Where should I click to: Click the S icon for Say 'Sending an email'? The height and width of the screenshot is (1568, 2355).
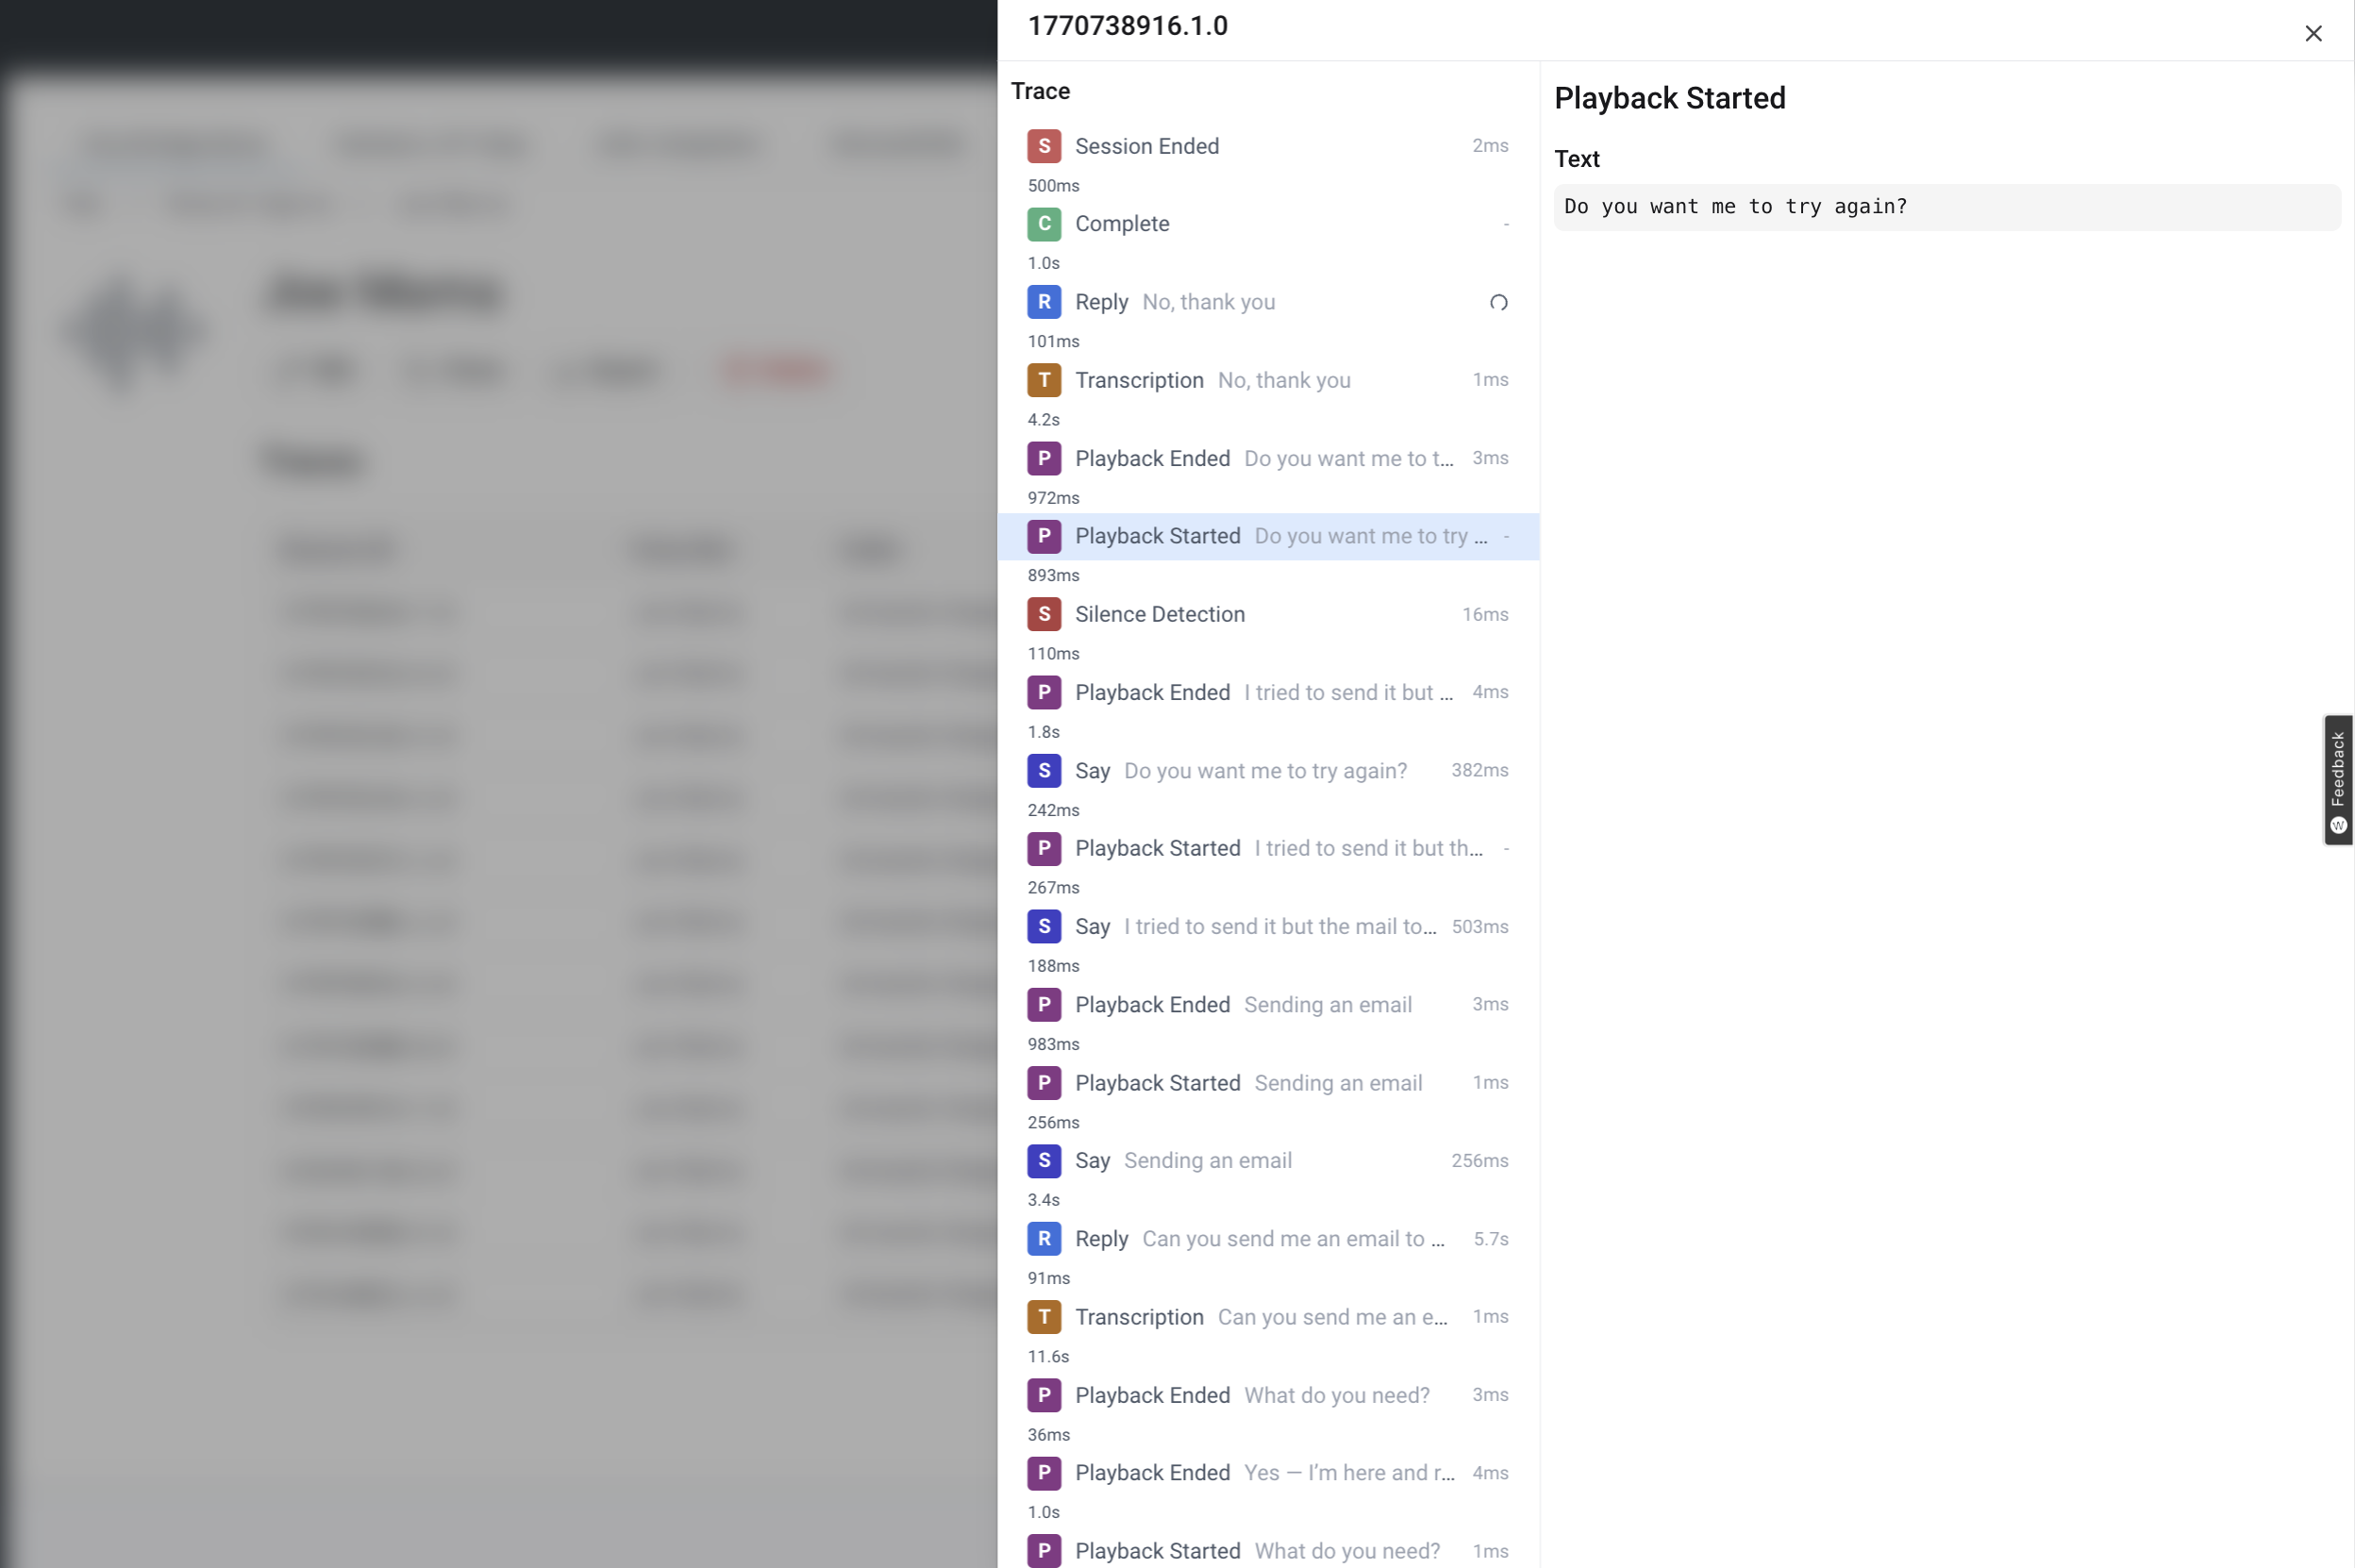coord(1044,1161)
